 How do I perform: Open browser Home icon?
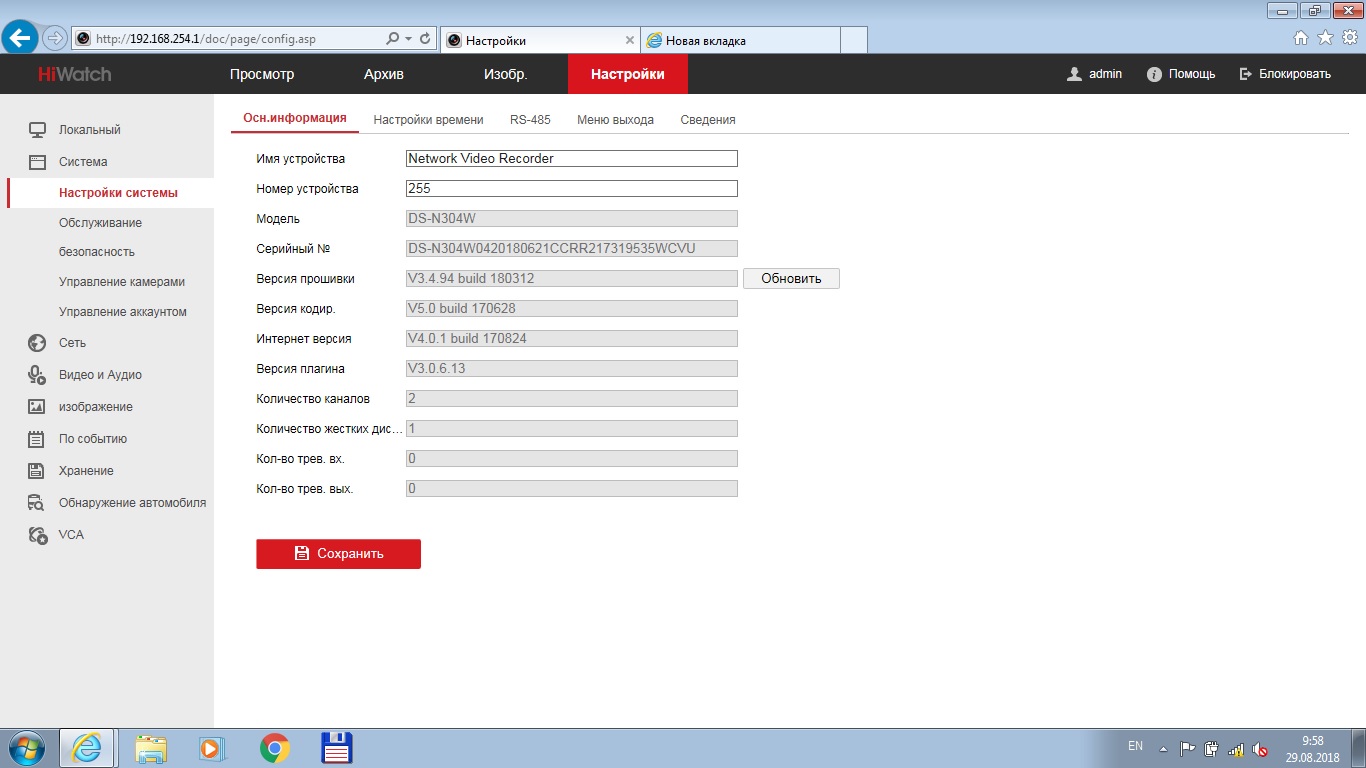1301,38
